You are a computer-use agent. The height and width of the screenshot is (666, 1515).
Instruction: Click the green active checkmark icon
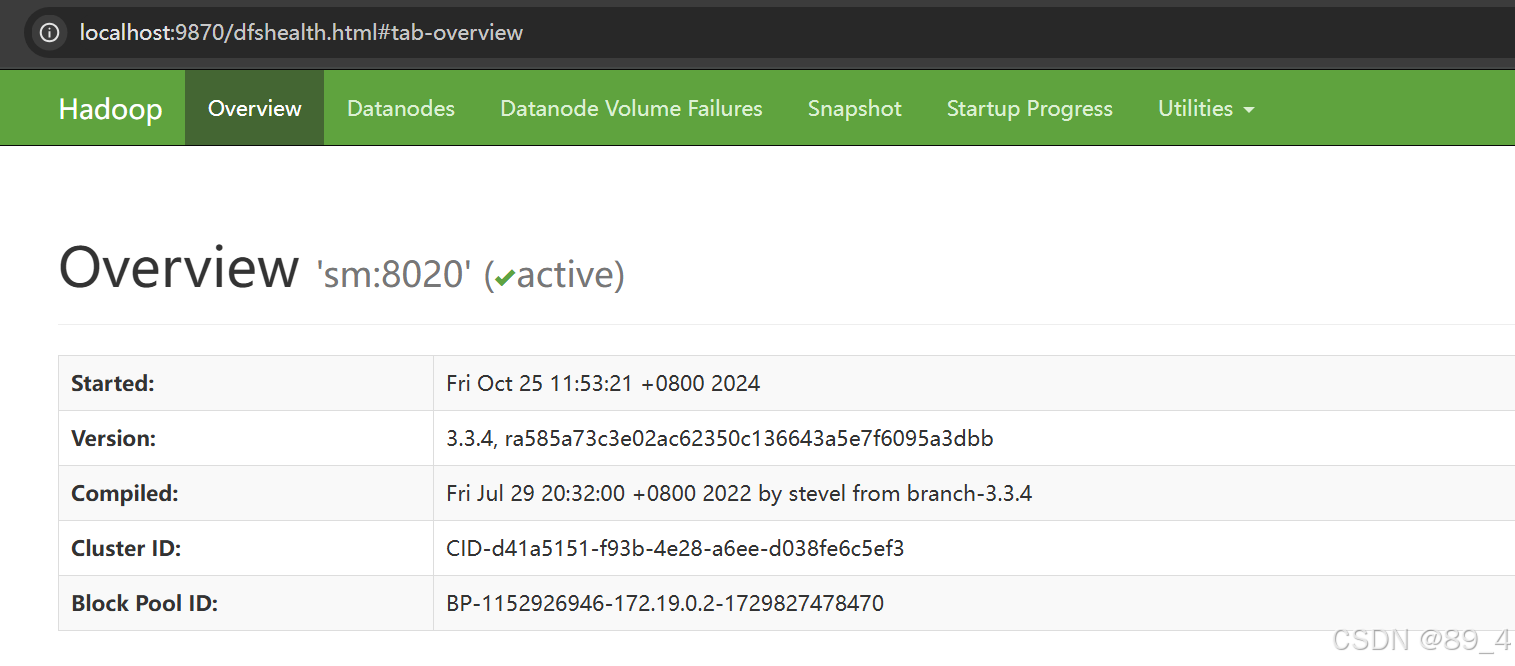click(505, 278)
